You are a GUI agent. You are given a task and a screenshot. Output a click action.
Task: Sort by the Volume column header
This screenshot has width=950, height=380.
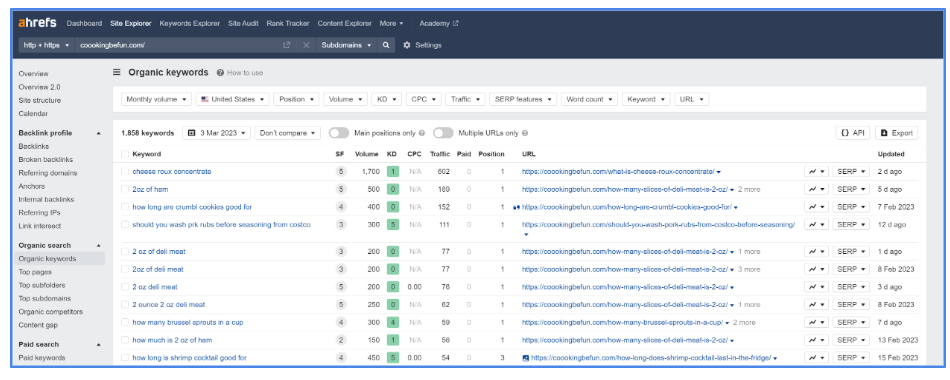367,154
